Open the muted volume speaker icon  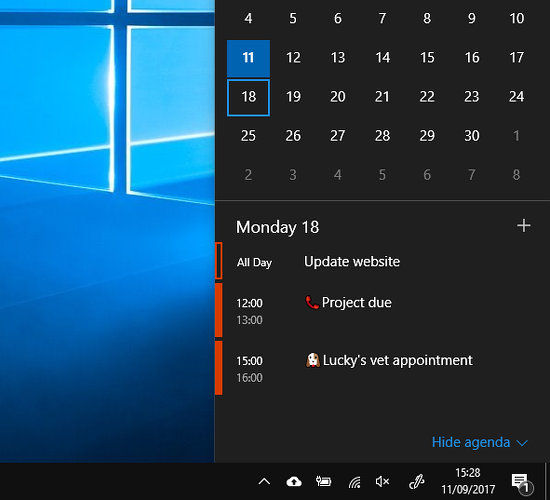382,481
